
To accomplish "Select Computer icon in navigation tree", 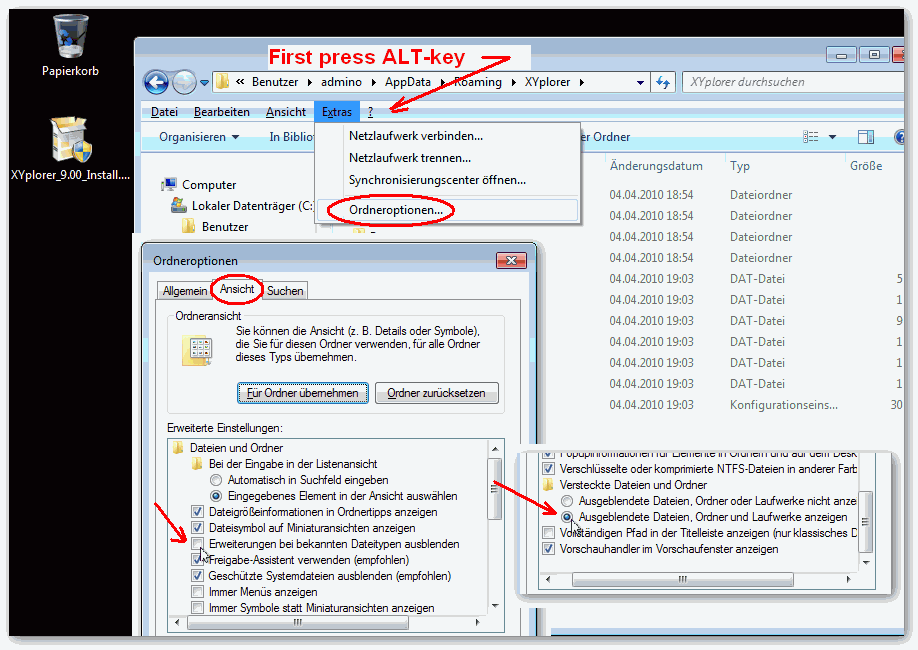I will pyautogui.click(x=169, y=185).
